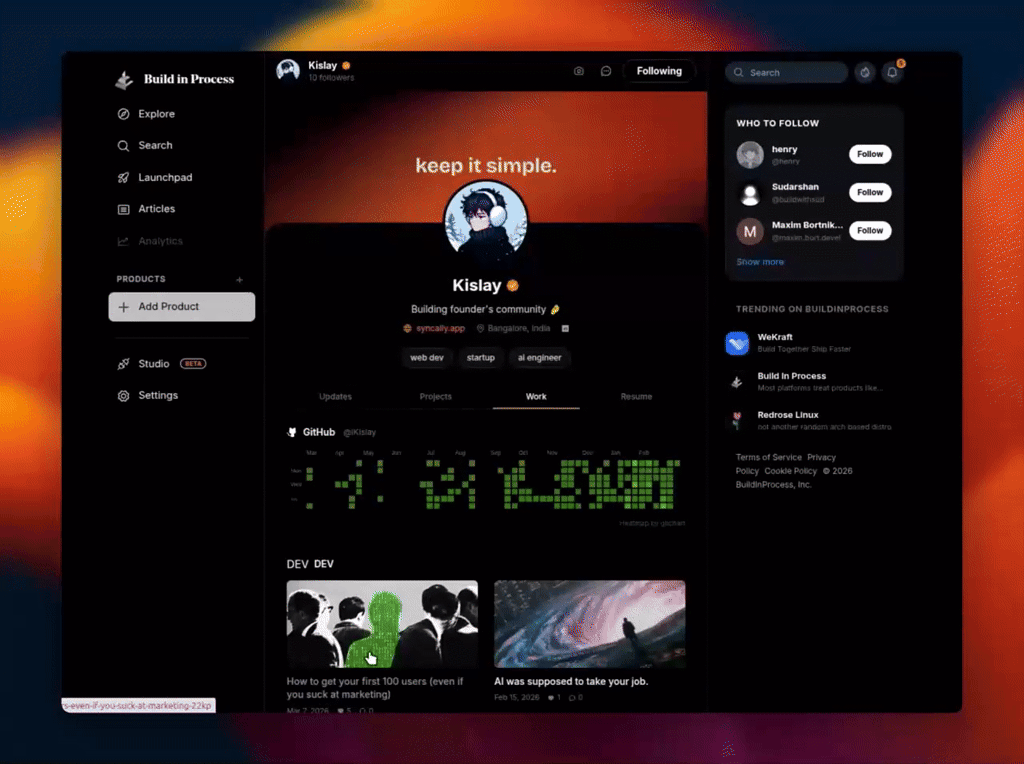1024x764 pixels.
Task: Follow Maxim Bortnik
Action: (x=870, y=231)
